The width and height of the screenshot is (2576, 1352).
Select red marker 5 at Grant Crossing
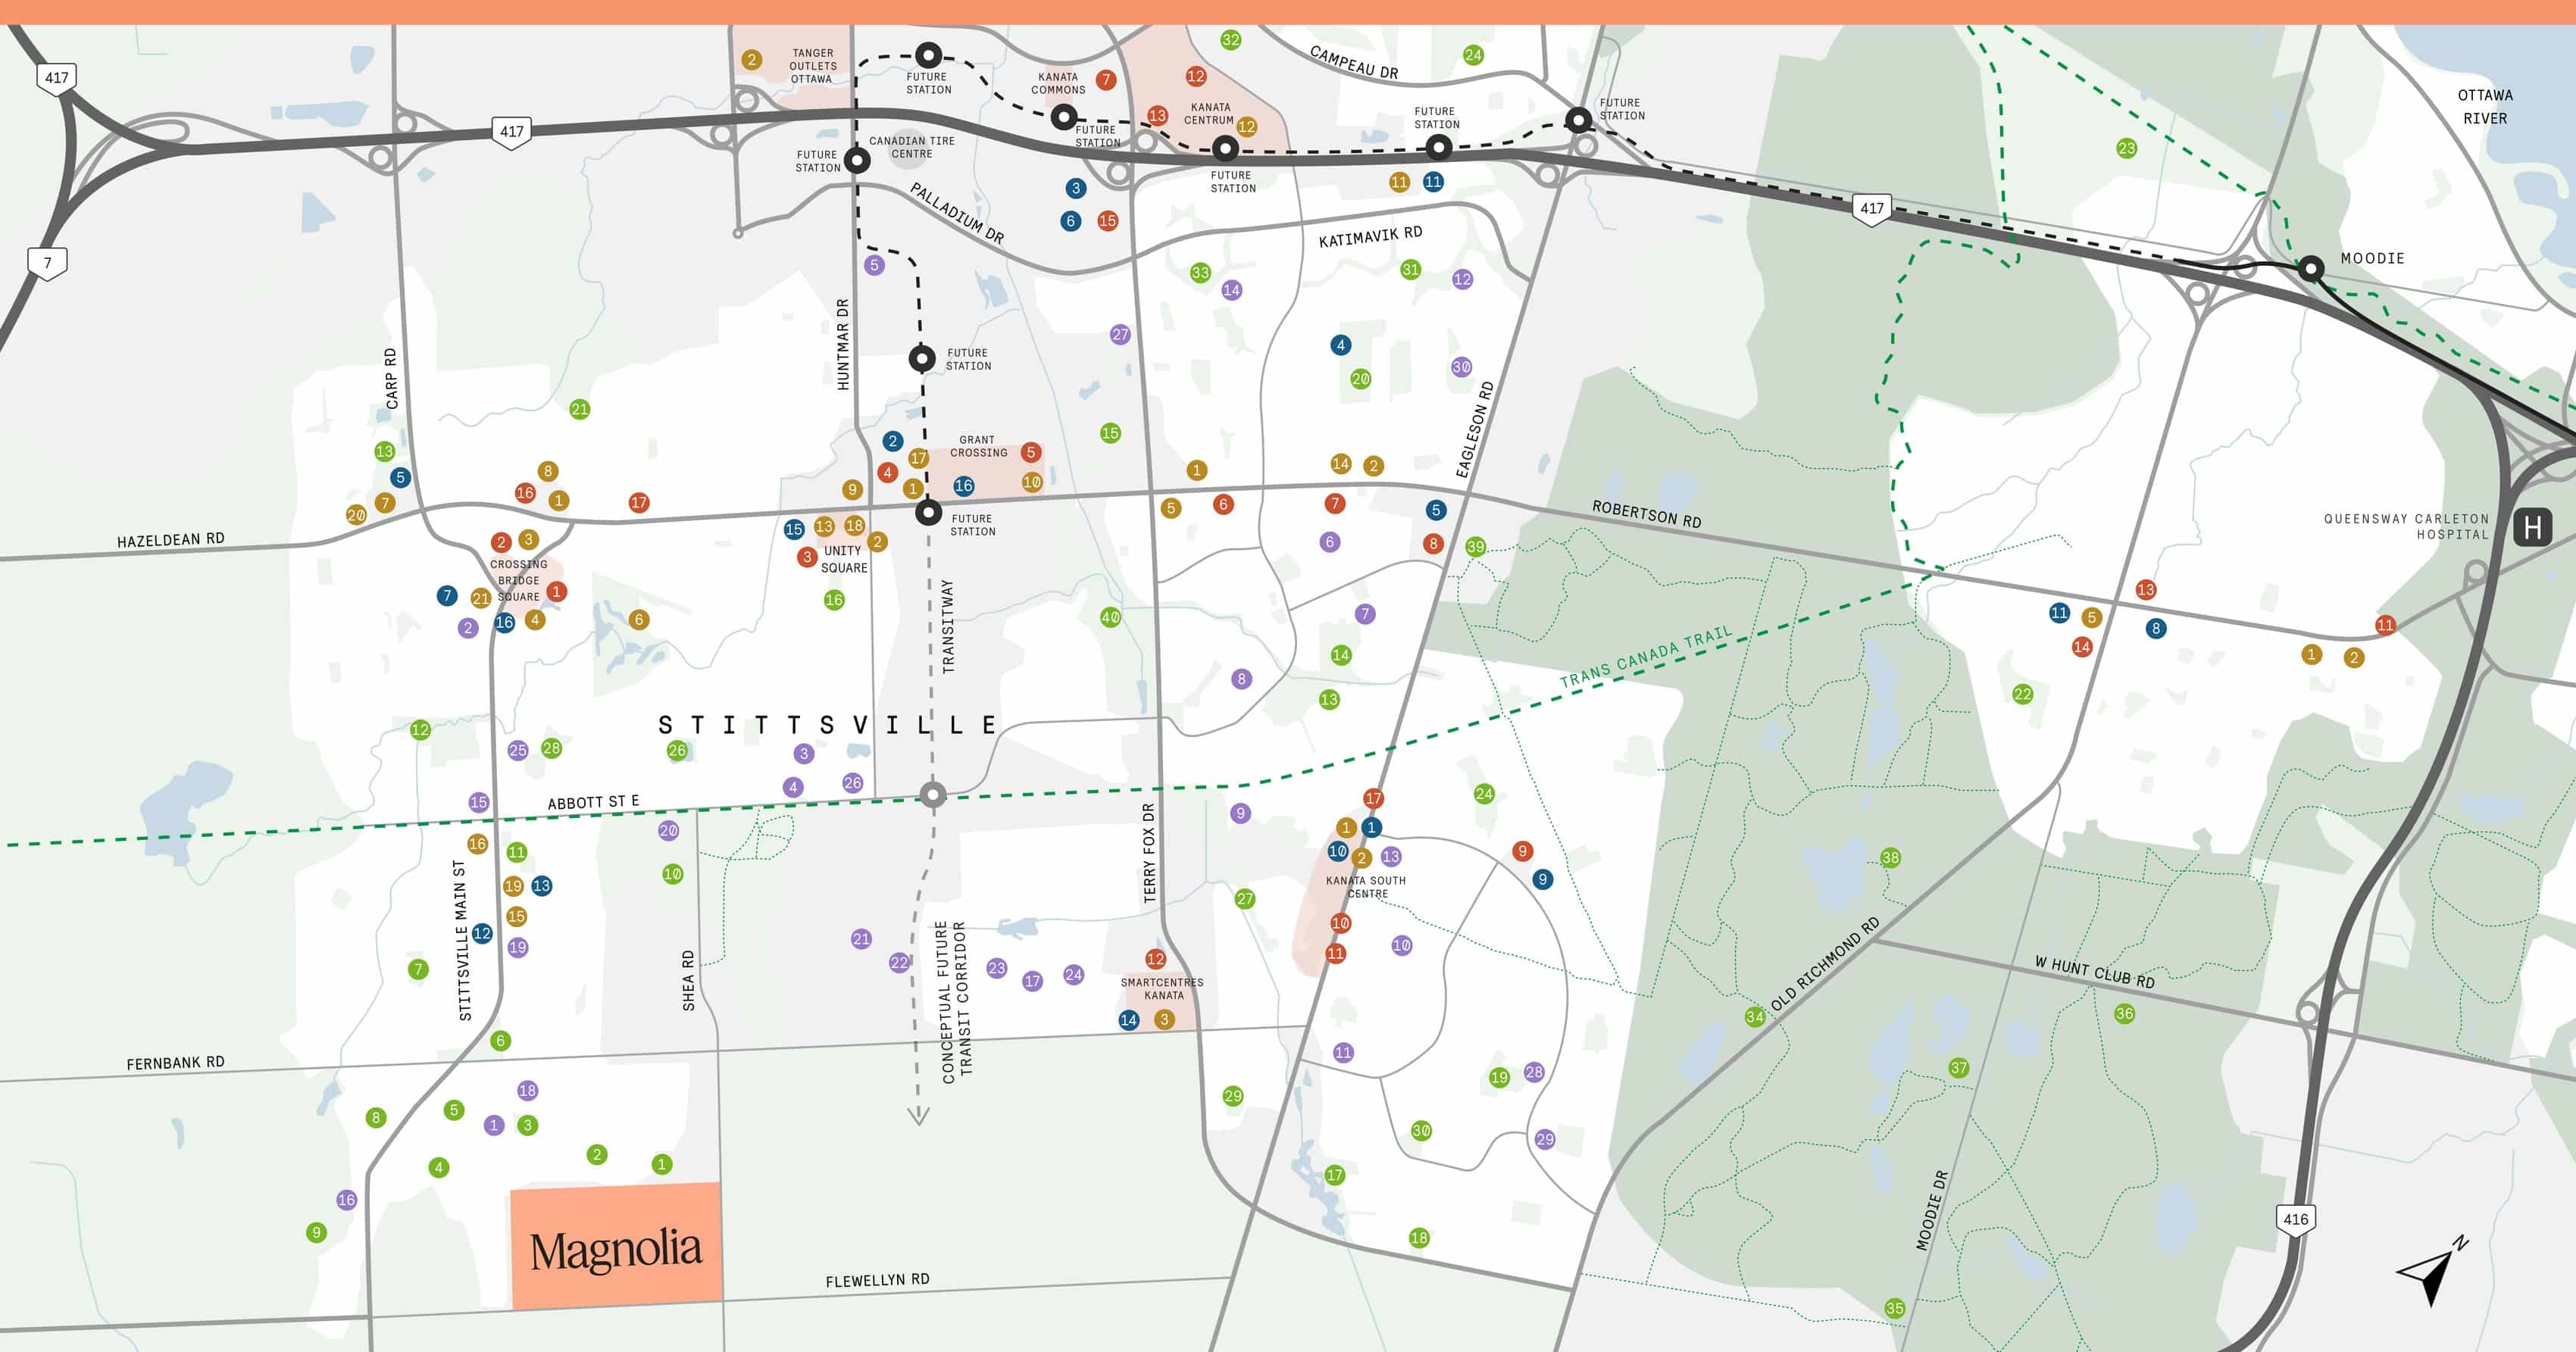click(1031, 452)
